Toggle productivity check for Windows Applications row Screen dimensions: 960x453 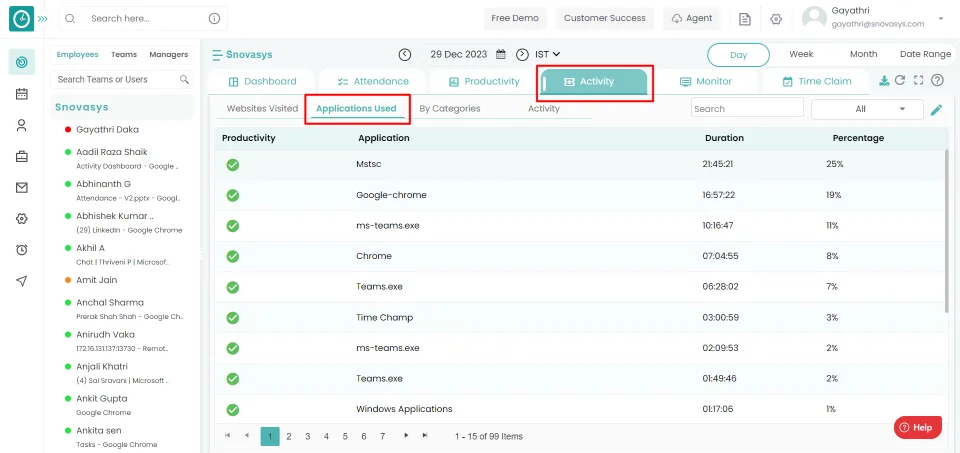pyautogui.click(x=233, y=410)
